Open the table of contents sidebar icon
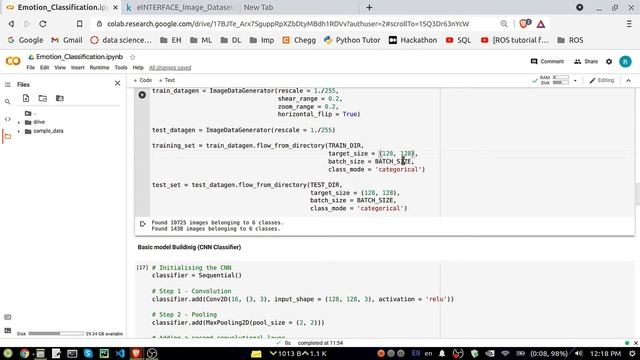 tap(7, 84)
